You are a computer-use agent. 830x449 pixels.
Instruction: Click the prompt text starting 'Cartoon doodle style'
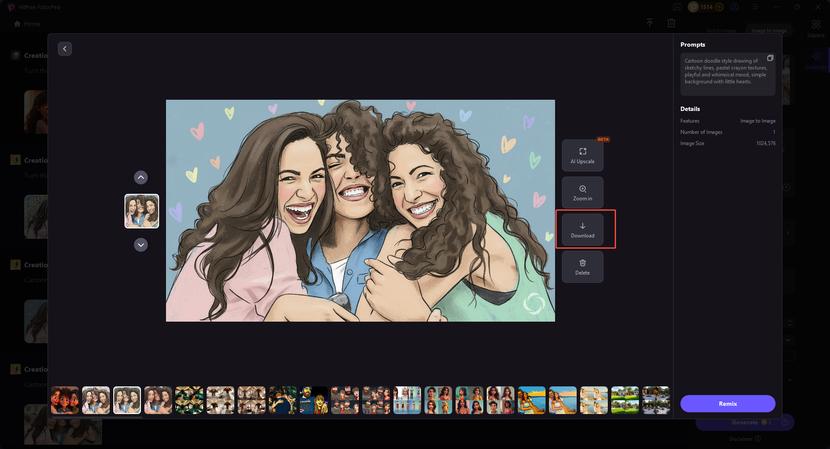[725, 71]
